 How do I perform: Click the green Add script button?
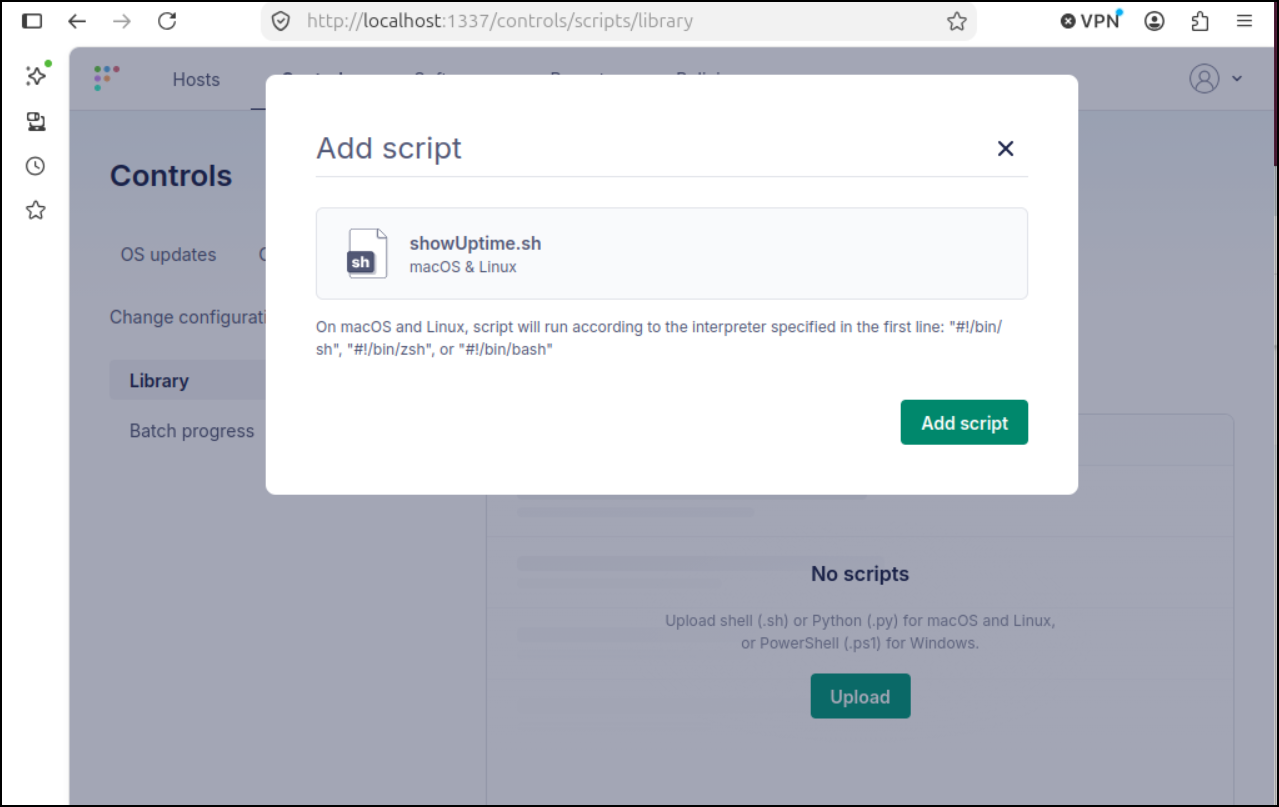(964, 423)
